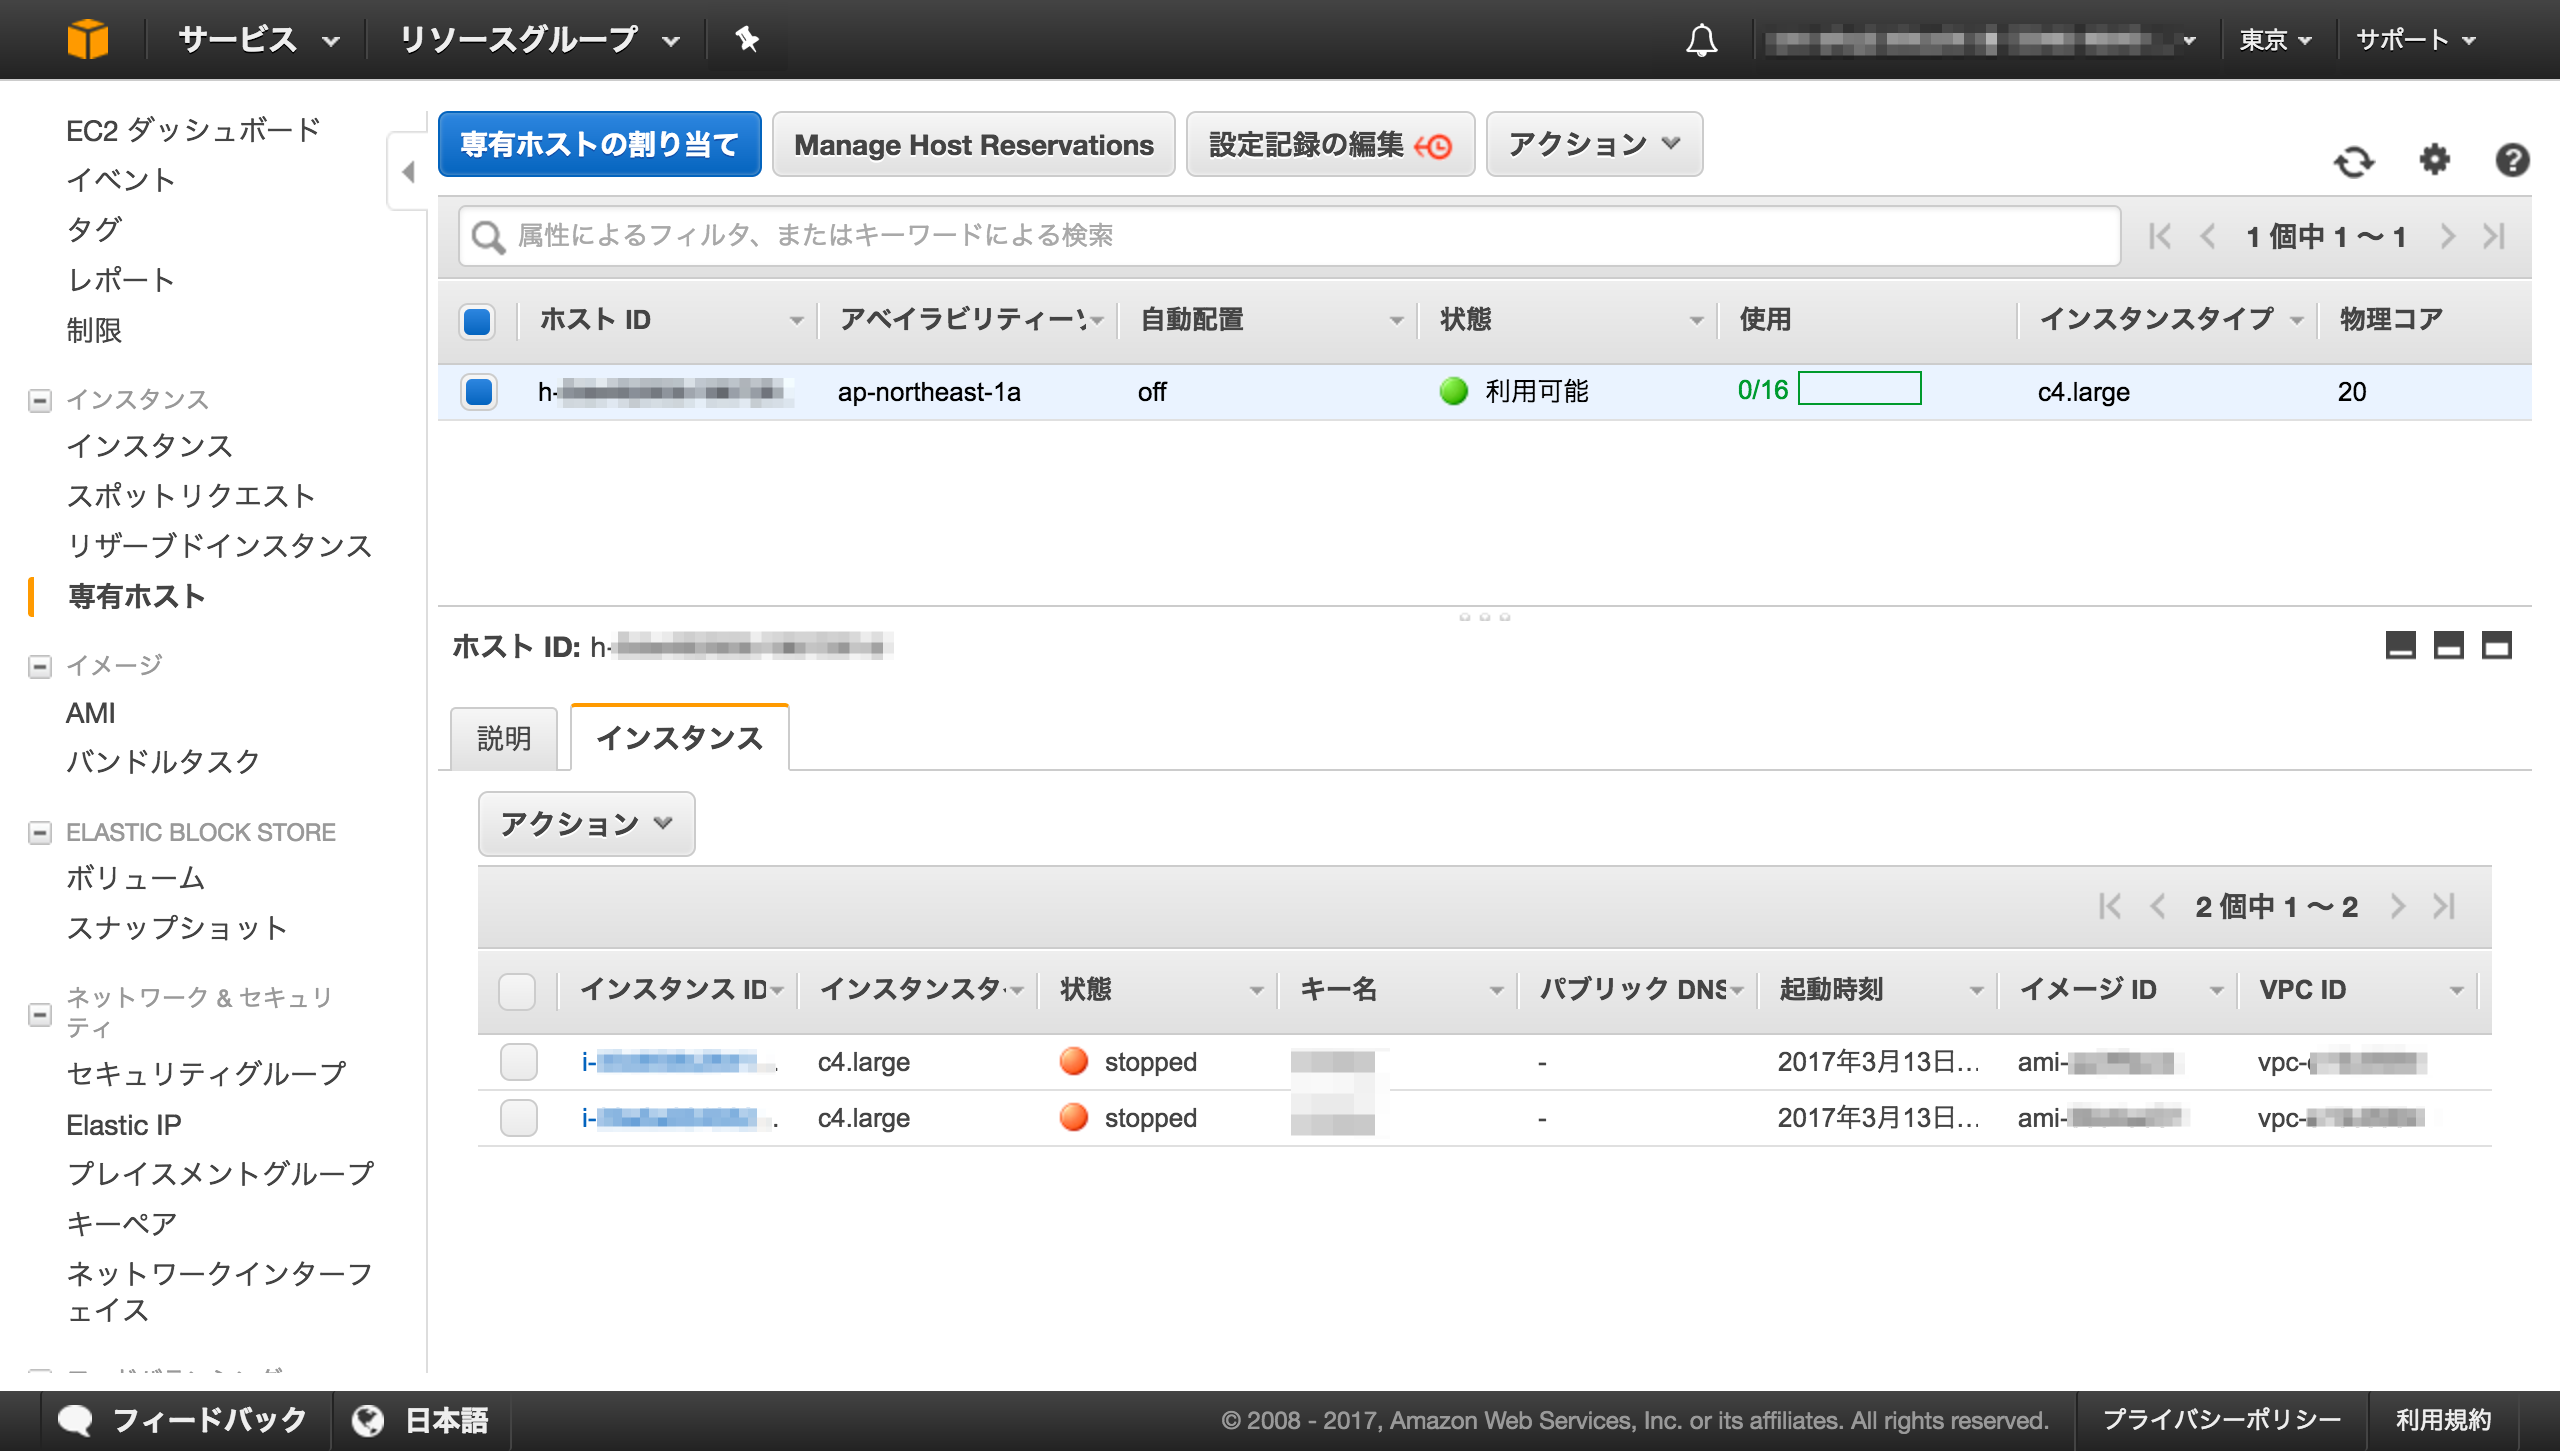Toggle the select-all hosts checkbox
This screenshot has width=2560, height=1451.
tap(477, 321)
